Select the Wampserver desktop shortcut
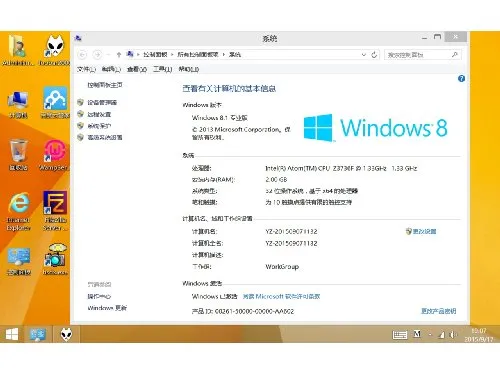The image size is (500, 375). coord(54,155)
